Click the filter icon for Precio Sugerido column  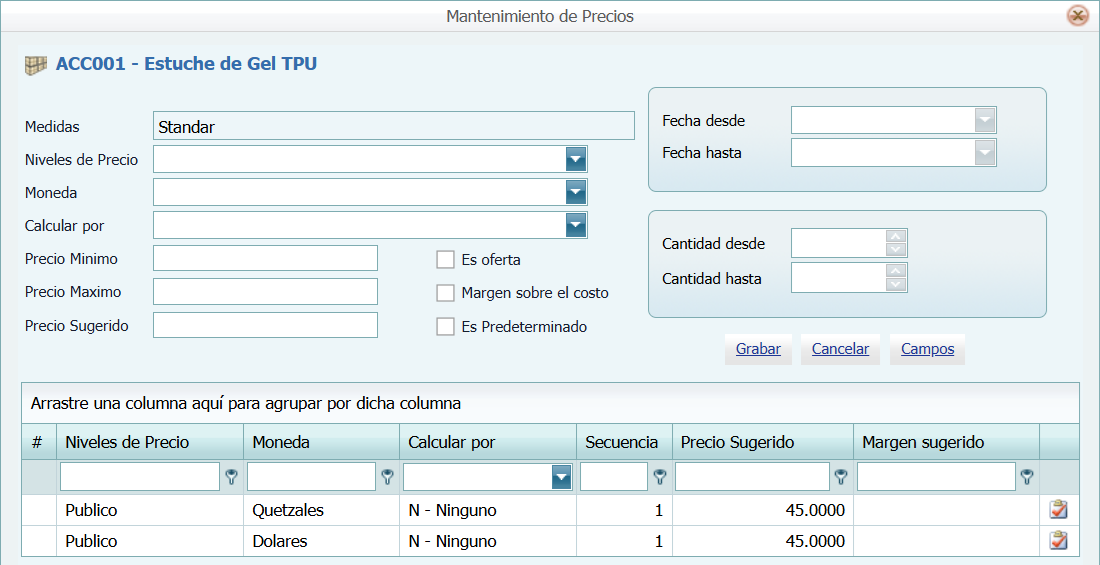click(842, 477)
